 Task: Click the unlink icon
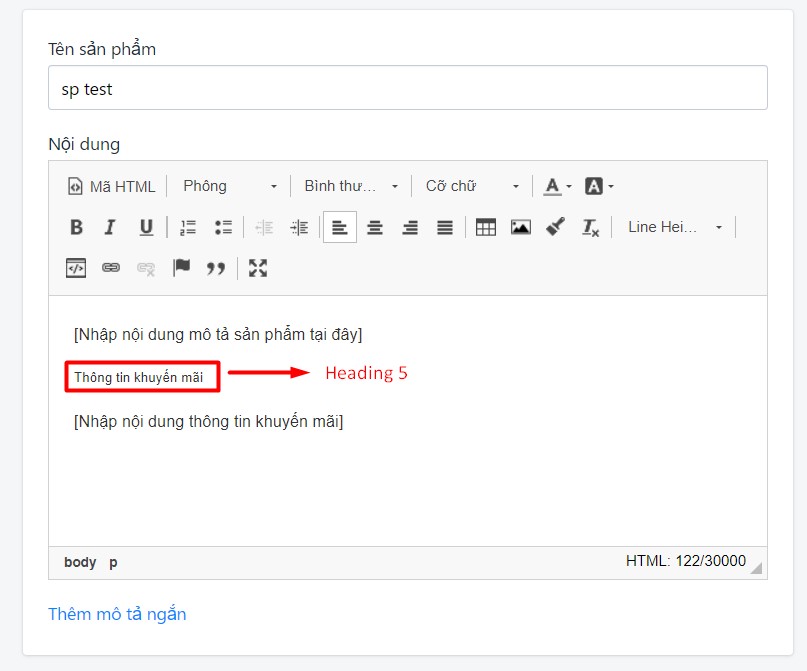point(146,268)
